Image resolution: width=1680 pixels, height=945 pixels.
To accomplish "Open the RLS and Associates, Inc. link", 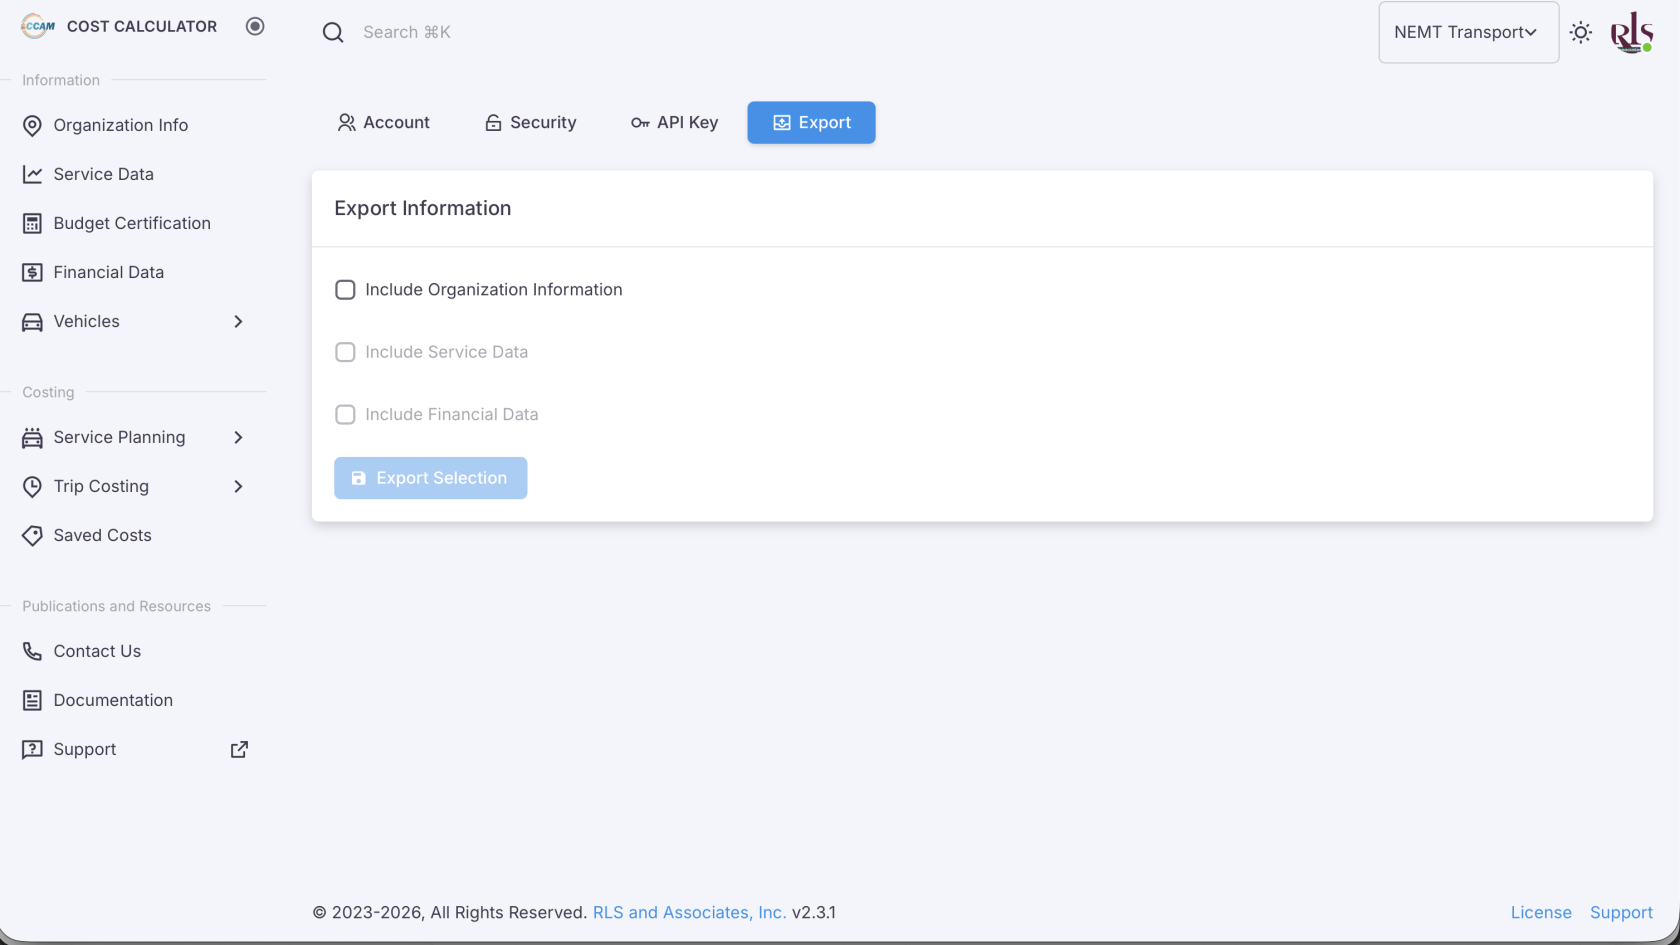I will point(689,912).
